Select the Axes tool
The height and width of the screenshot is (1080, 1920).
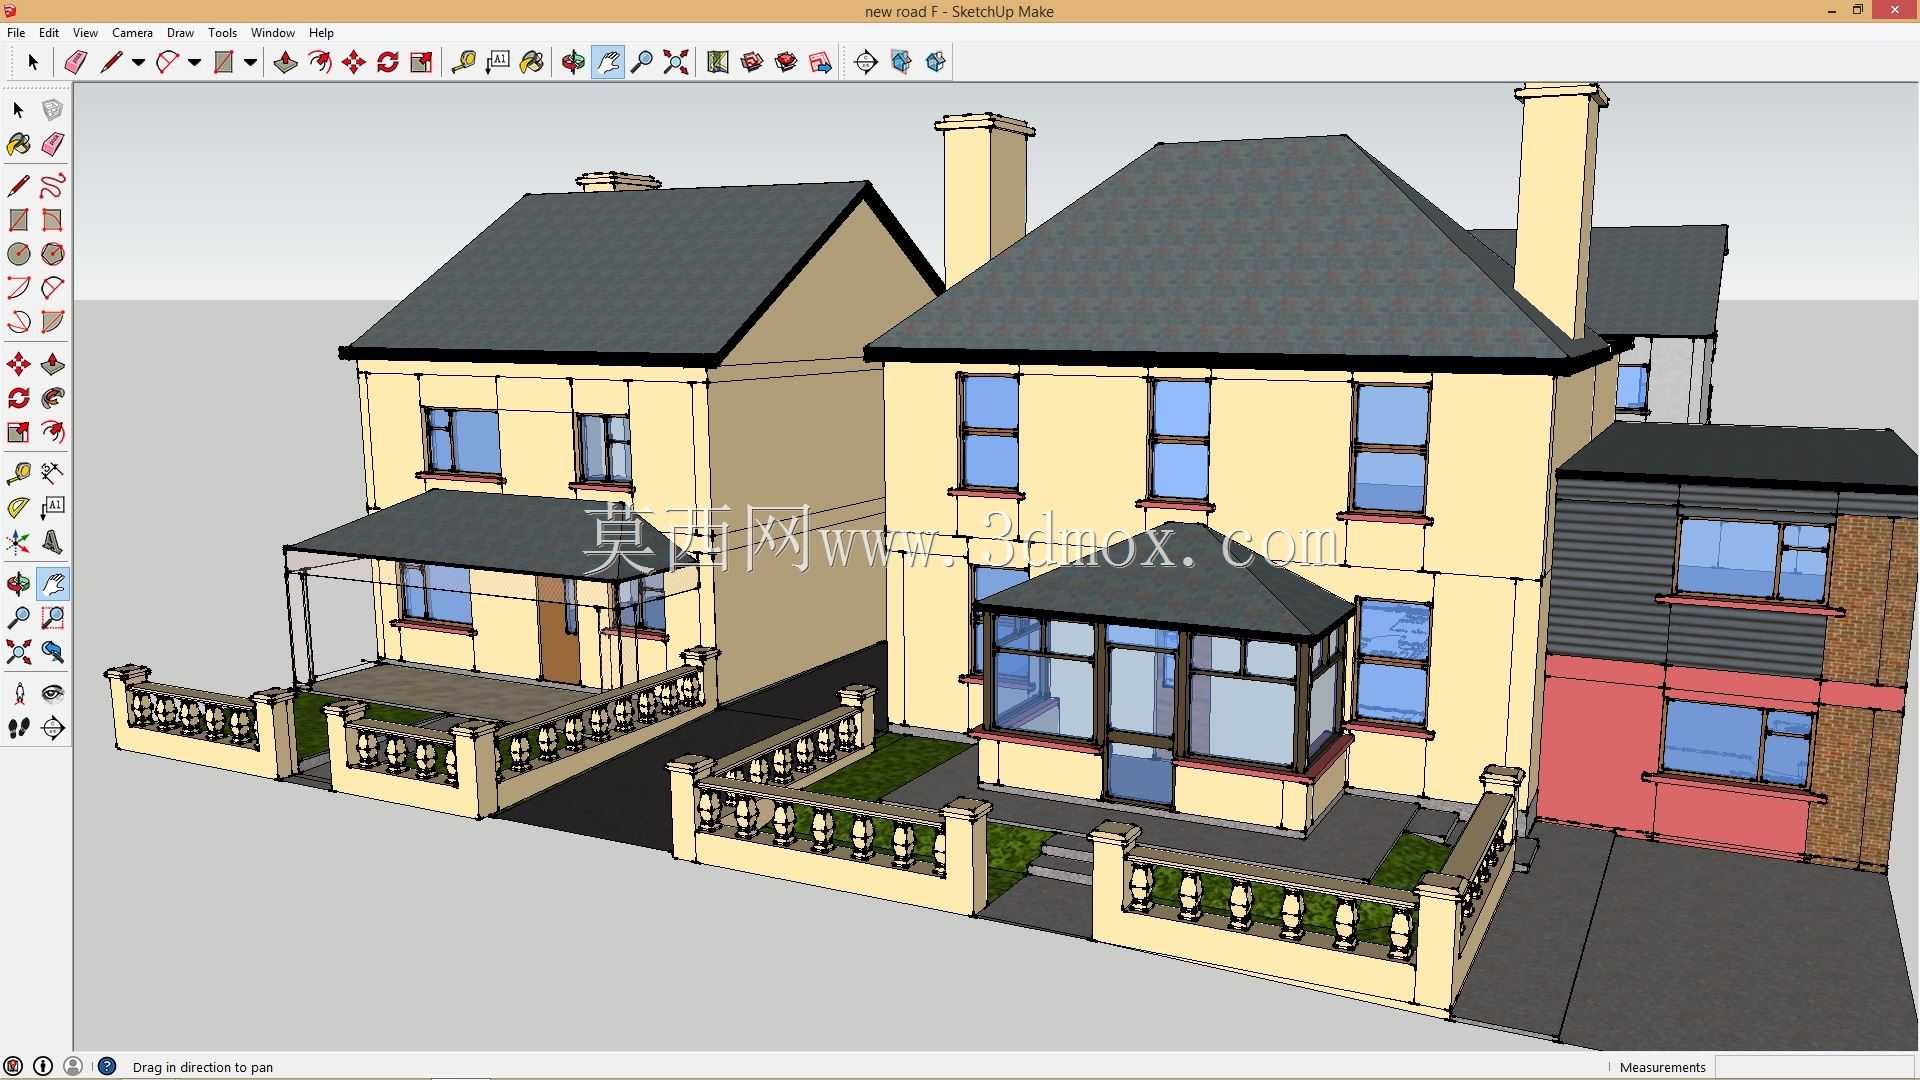click(18, 543)
